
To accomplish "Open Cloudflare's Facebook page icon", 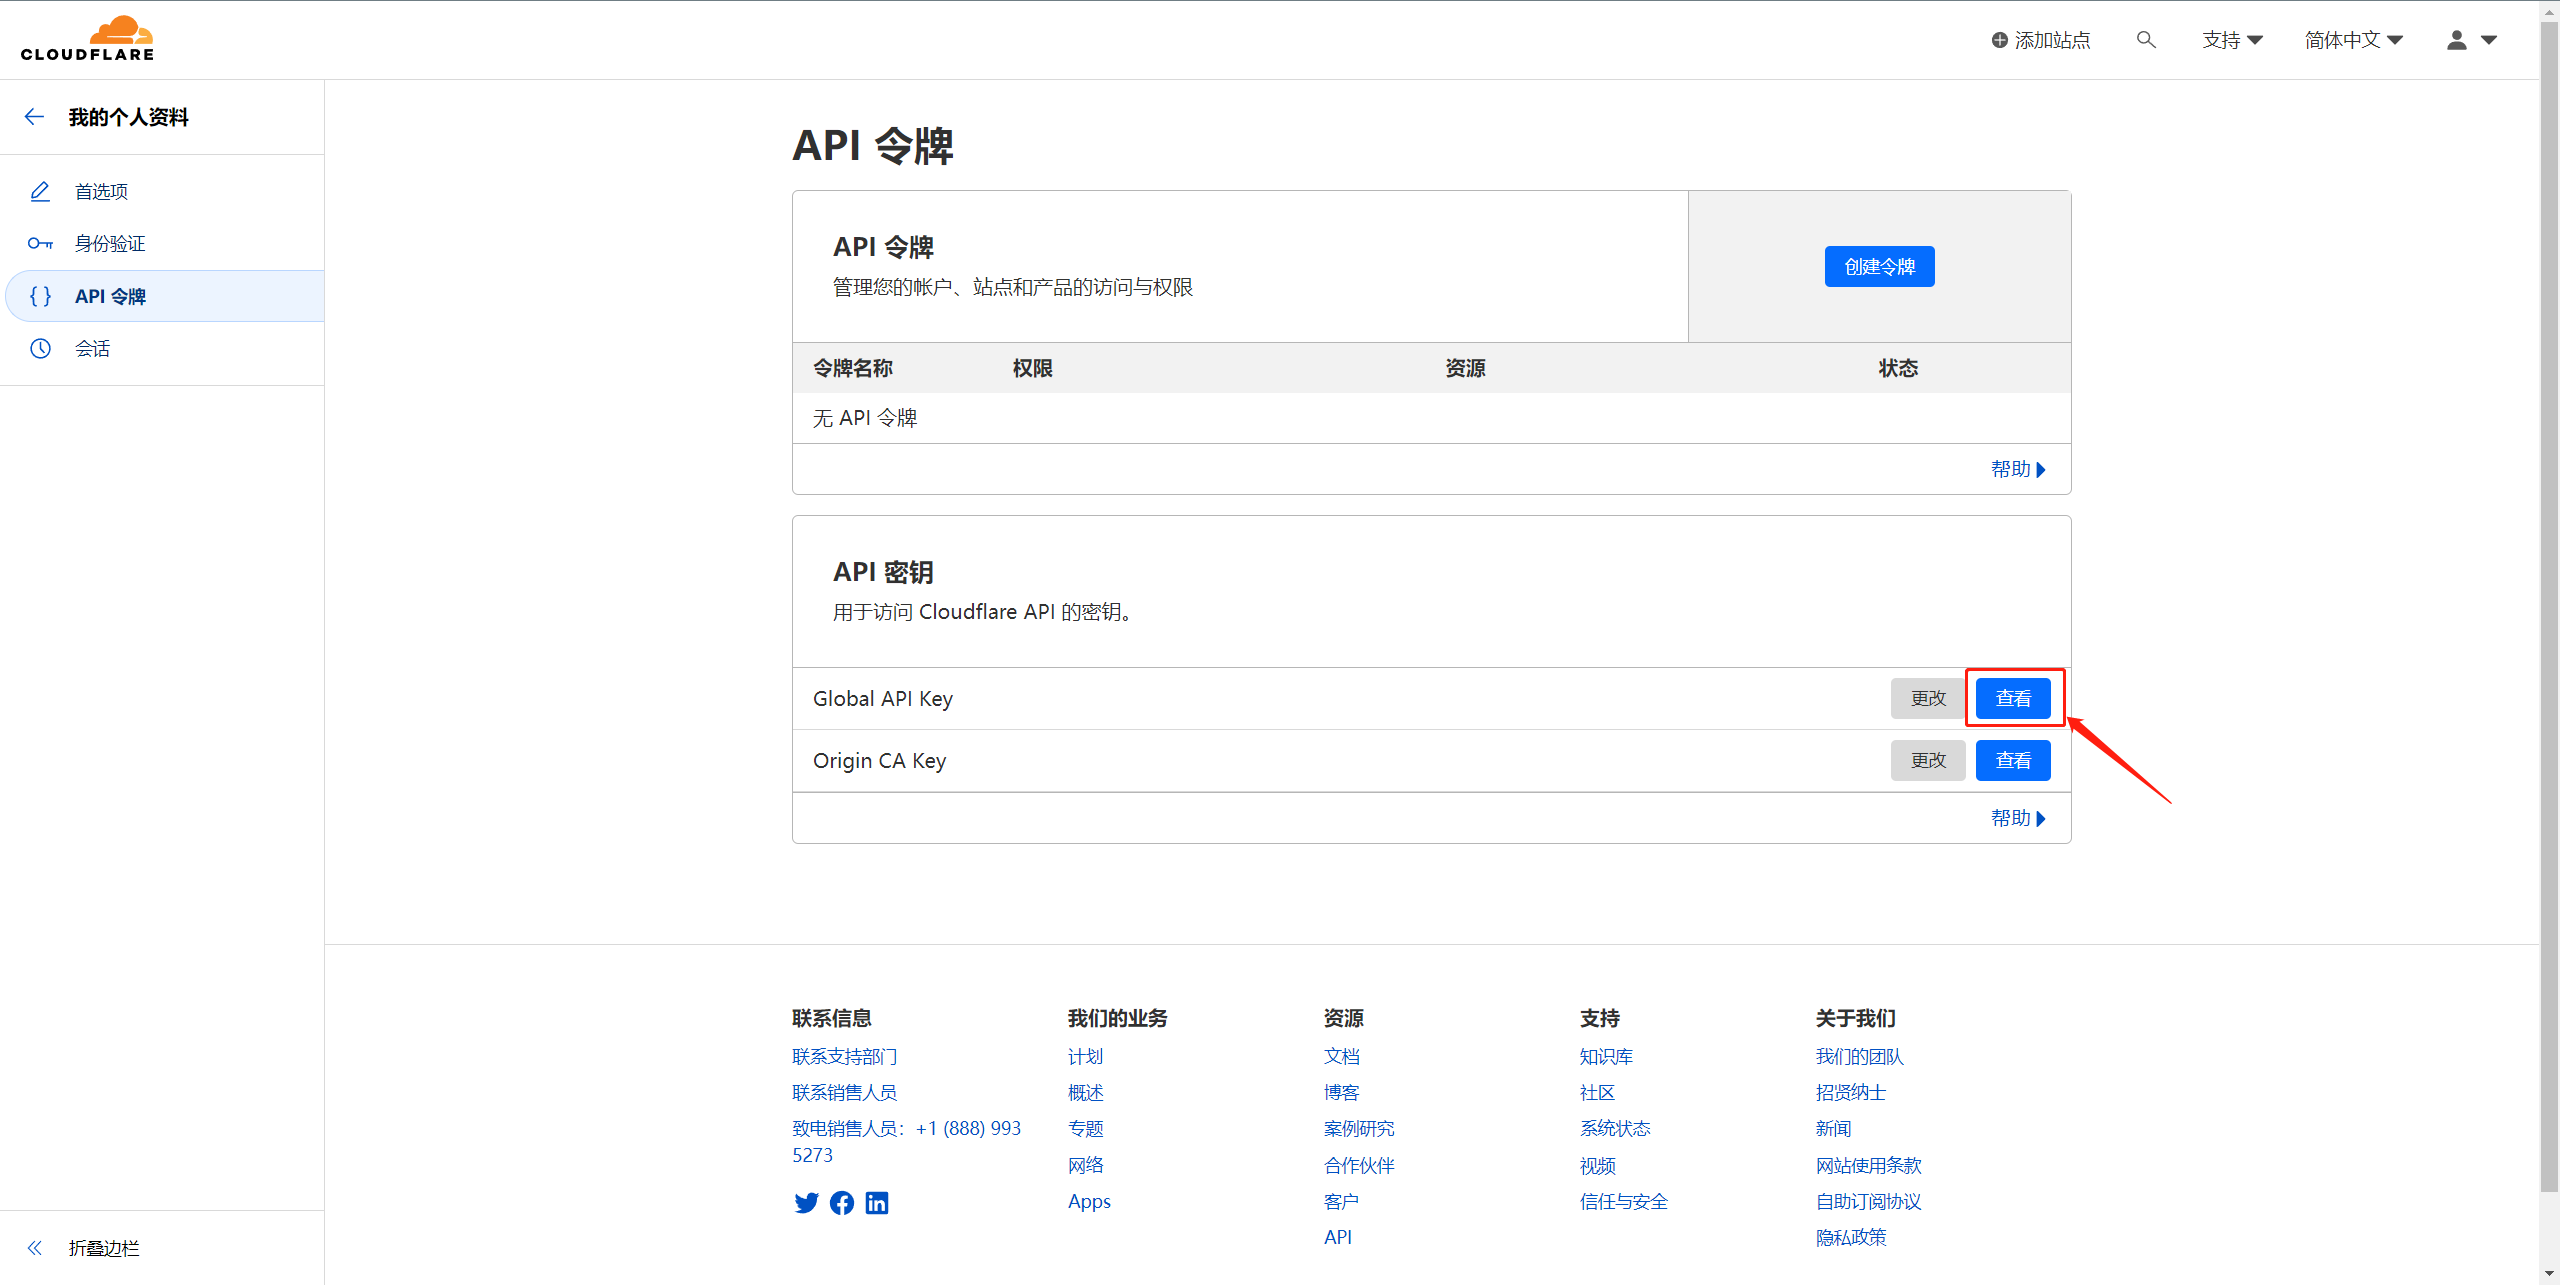I will [x=841, y=1203].
